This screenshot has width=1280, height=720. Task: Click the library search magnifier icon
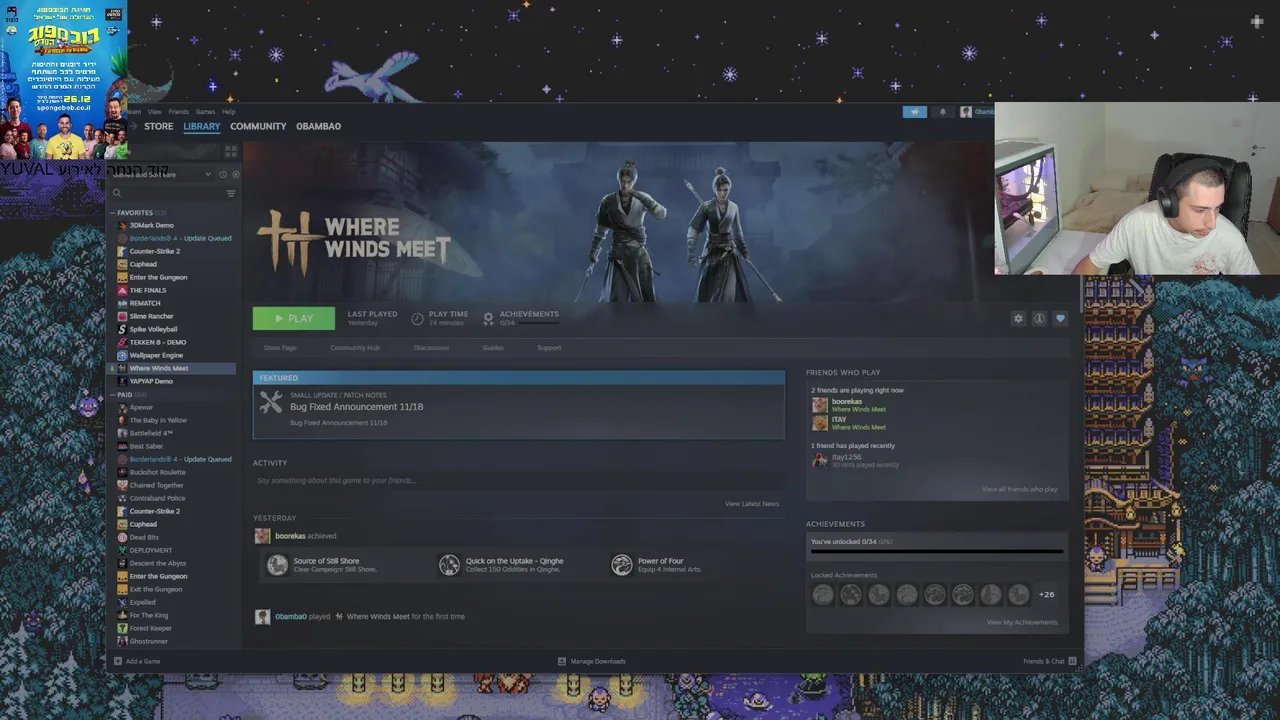pyautogui.click(x=116, y=193)
